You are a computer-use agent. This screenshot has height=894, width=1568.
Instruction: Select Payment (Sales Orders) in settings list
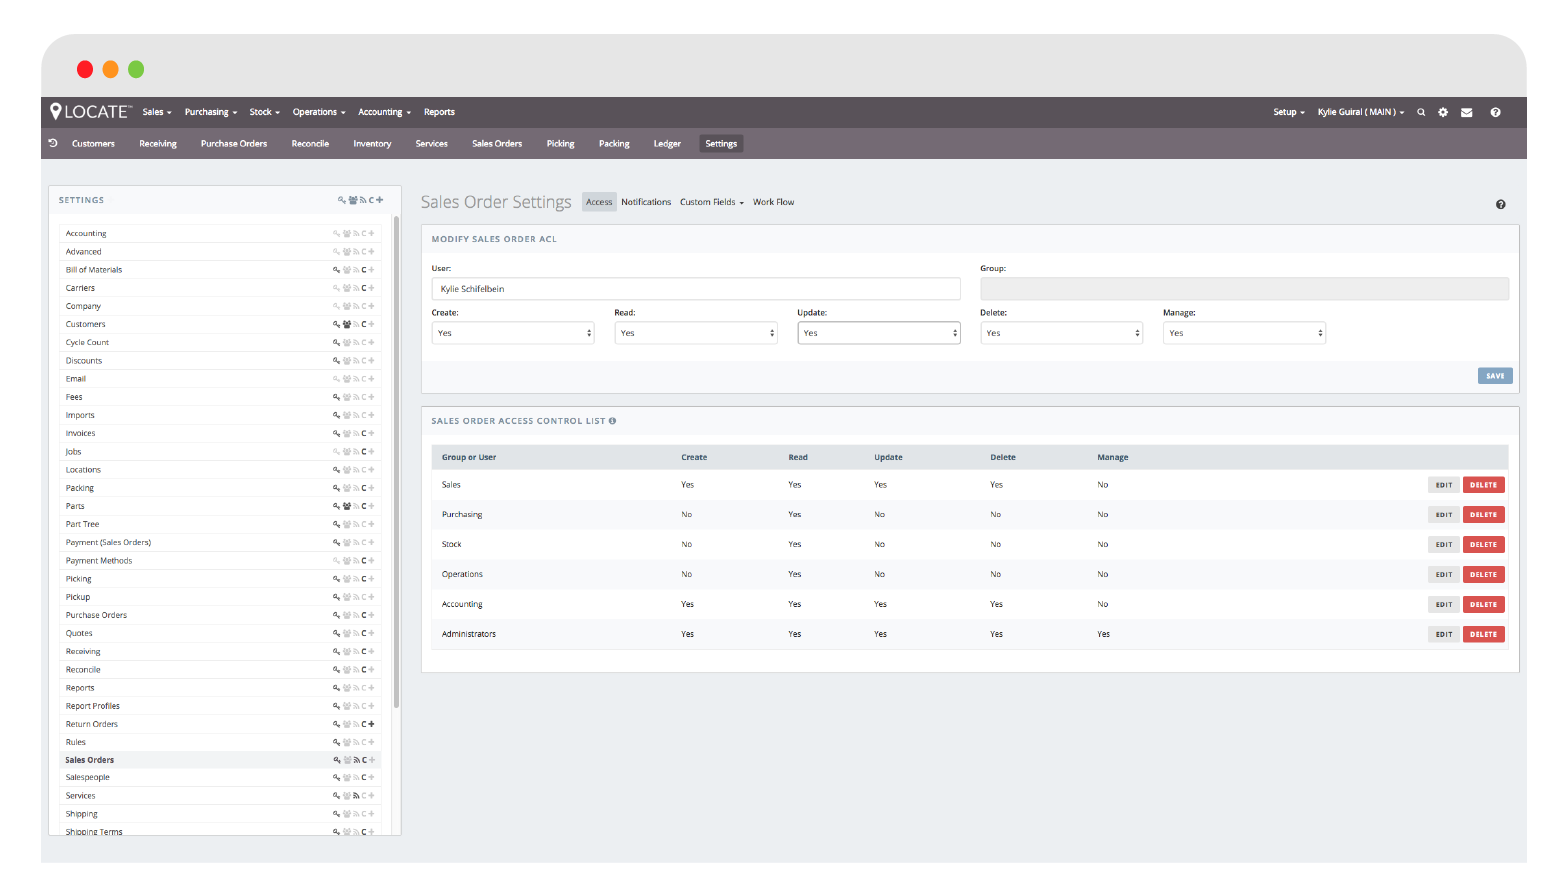tap(108, 542)
